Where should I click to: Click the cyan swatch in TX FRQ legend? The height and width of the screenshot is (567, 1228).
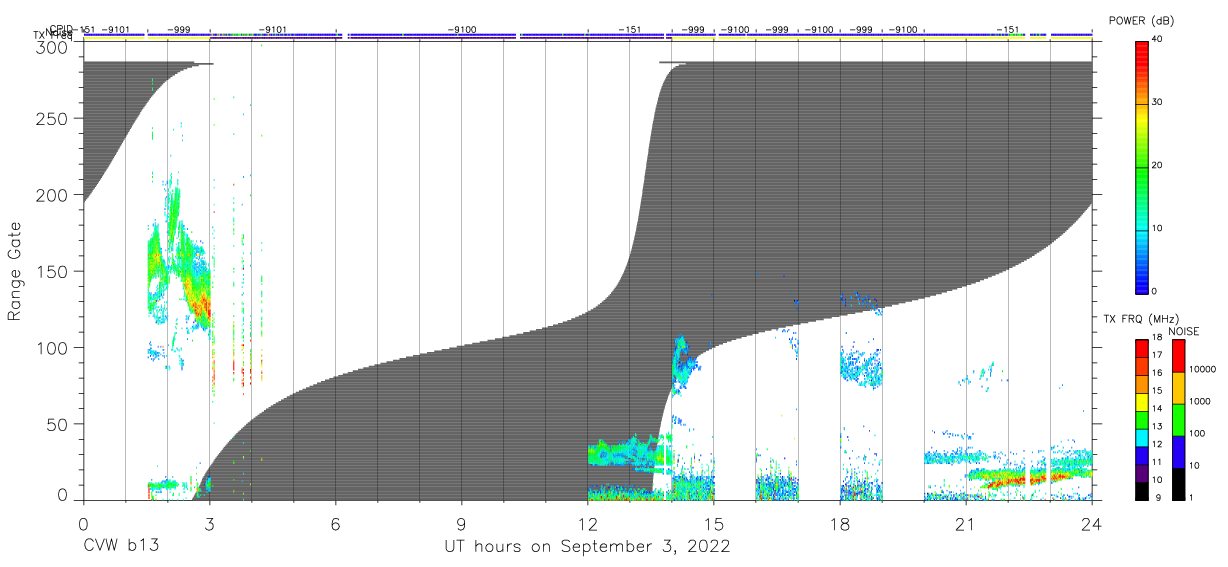point(1141,438)
